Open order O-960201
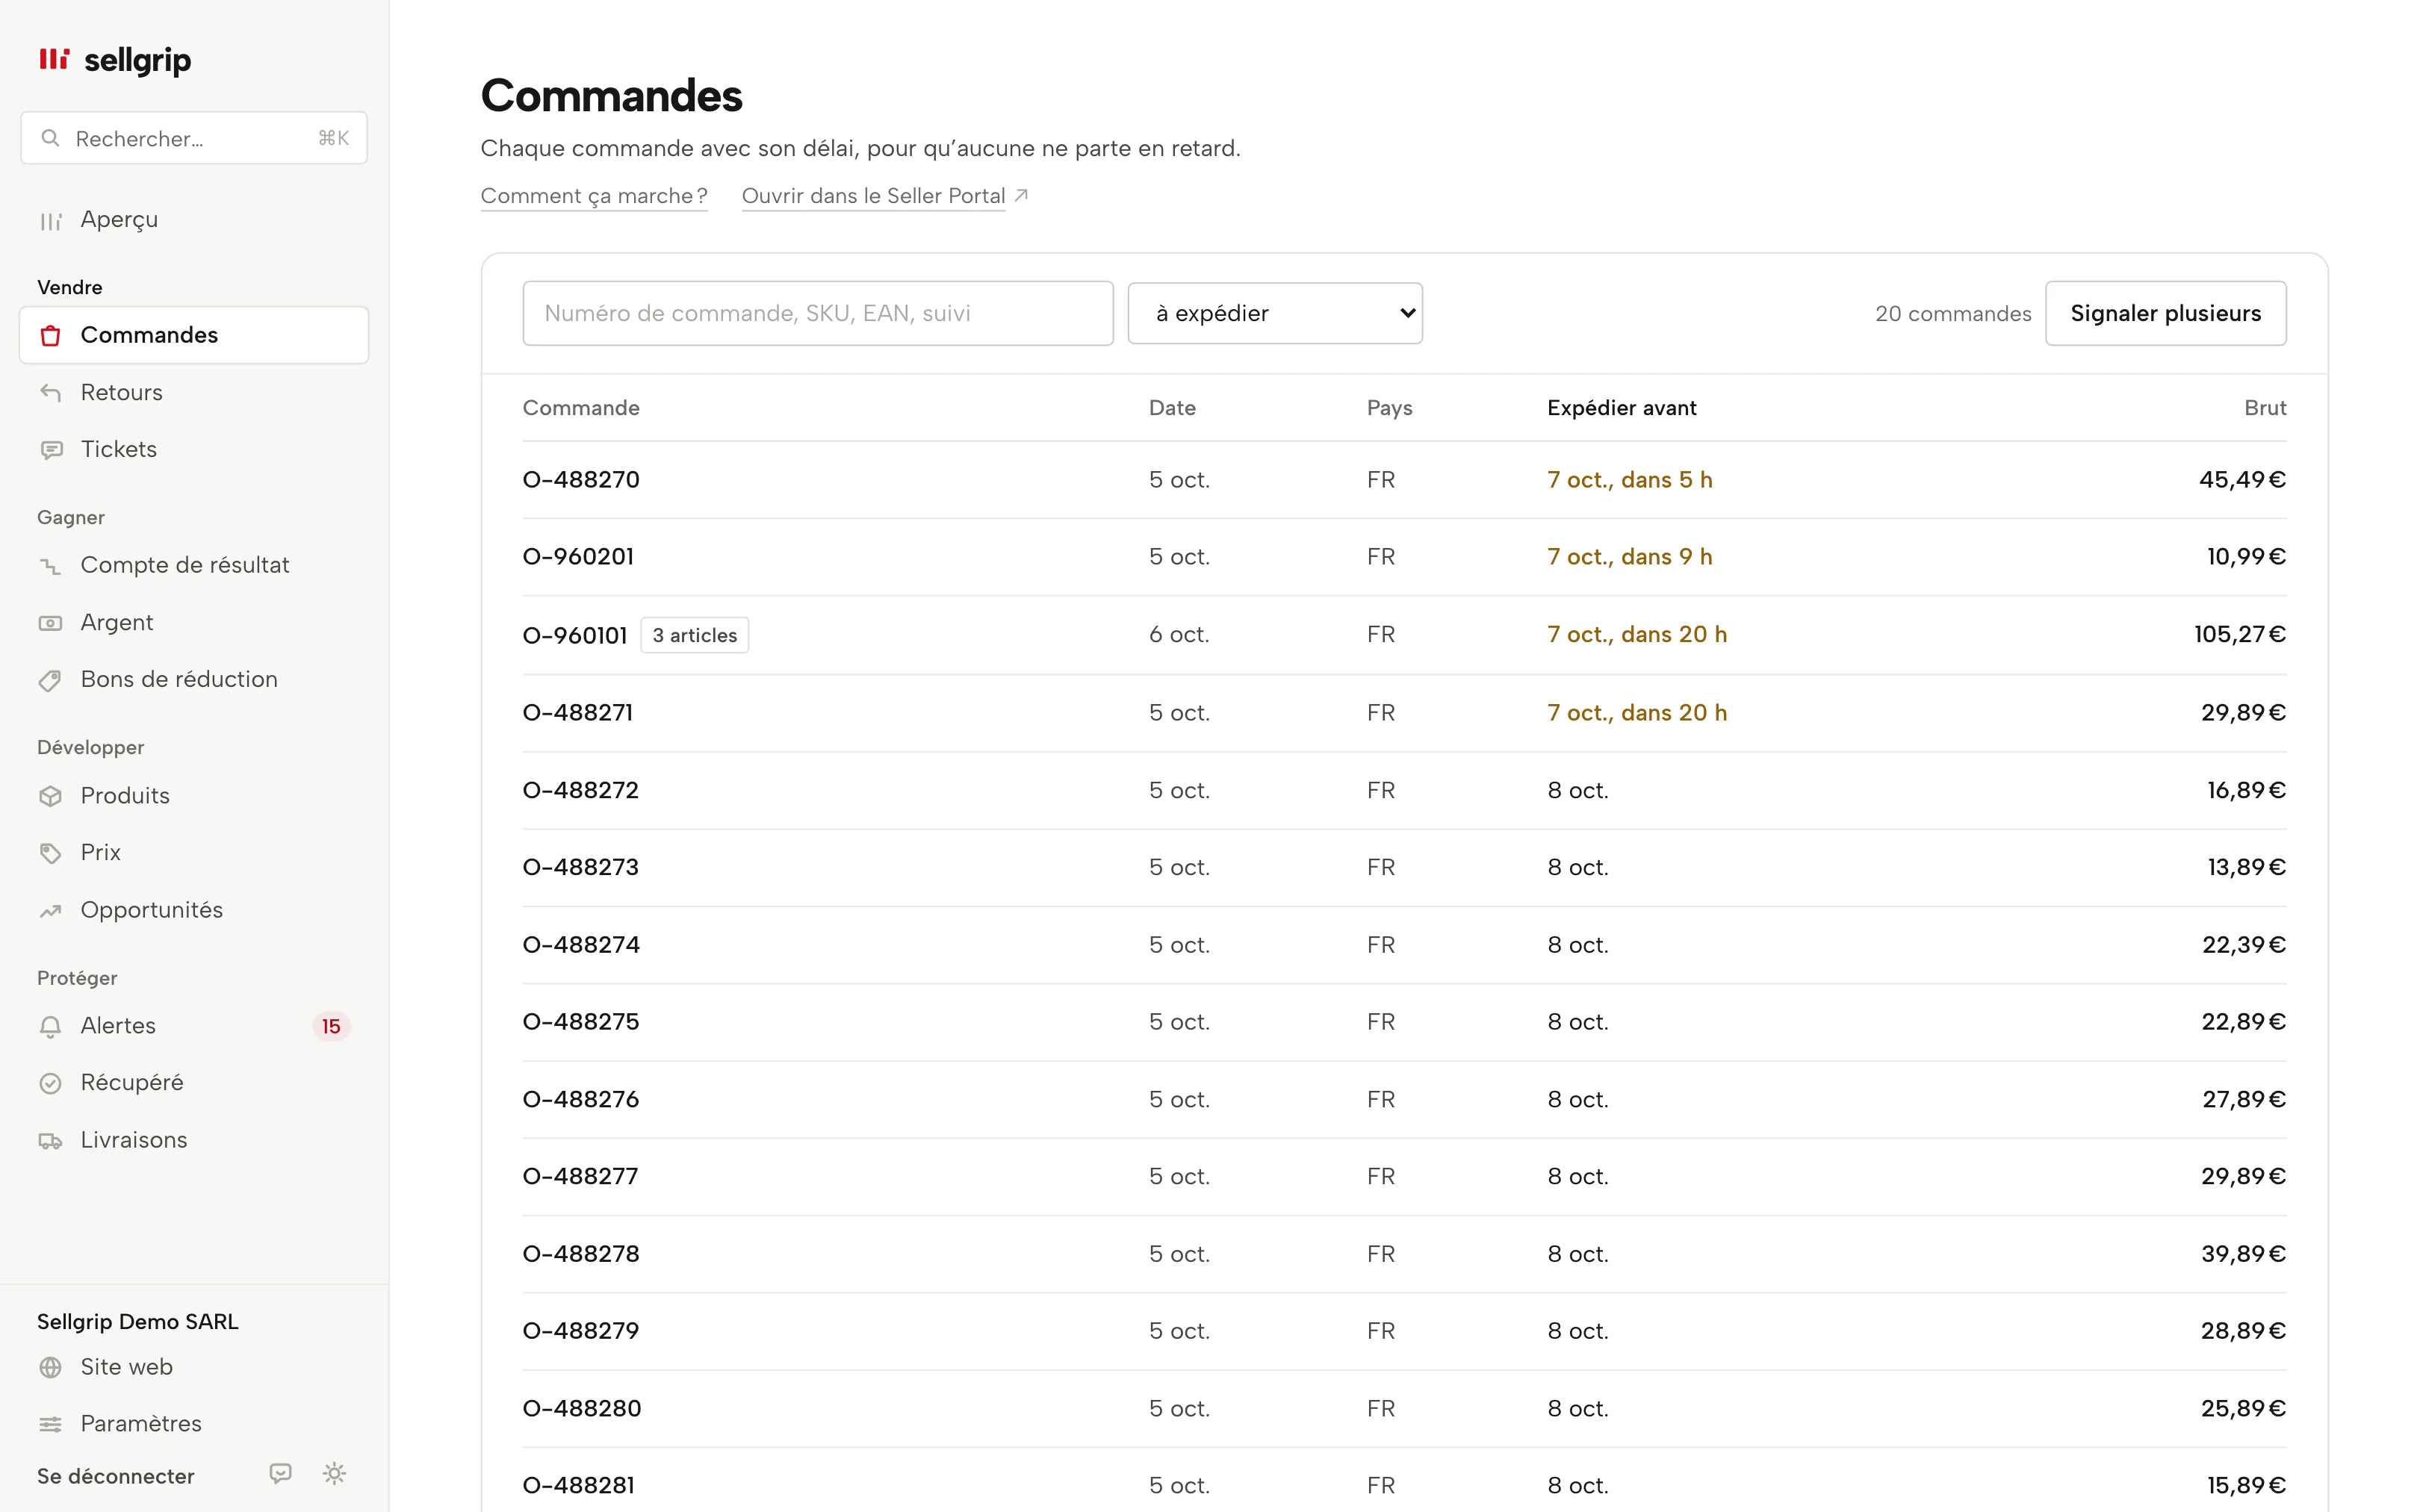 click(x=578, y=557)
